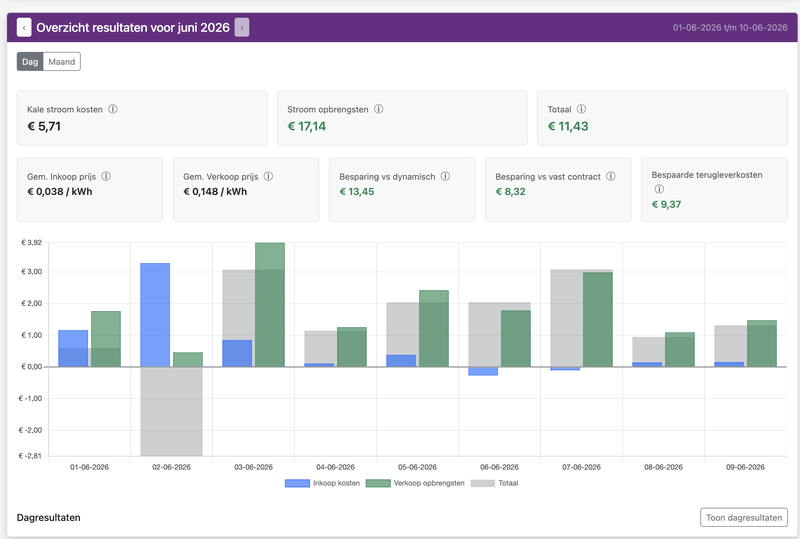800x539 pixels.
Task: Open info icon for Kale stroom kosten
Action: coord(113,109)
